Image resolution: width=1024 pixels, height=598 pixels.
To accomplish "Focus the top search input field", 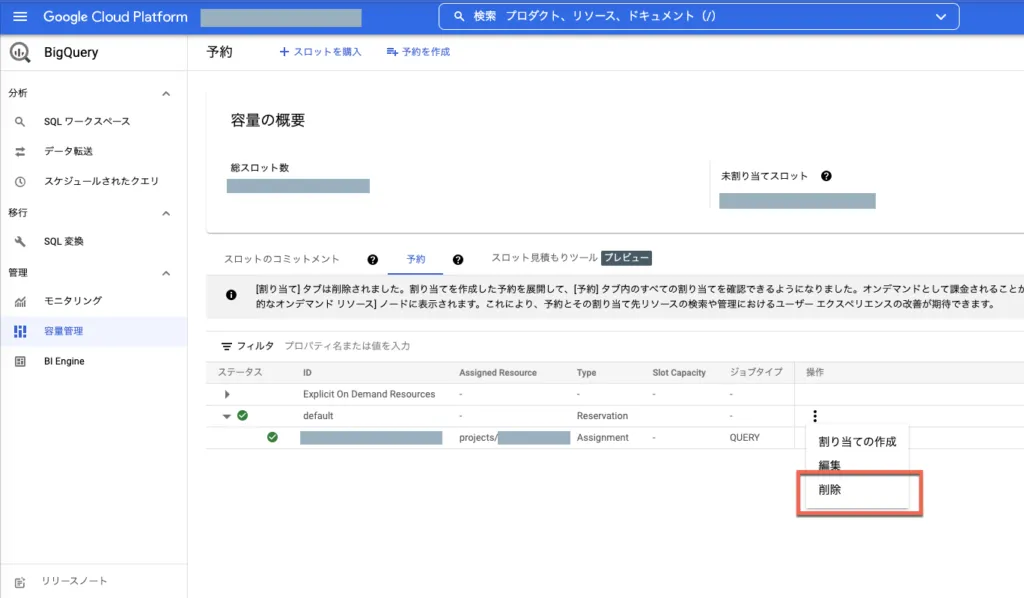I will point(698,16).
